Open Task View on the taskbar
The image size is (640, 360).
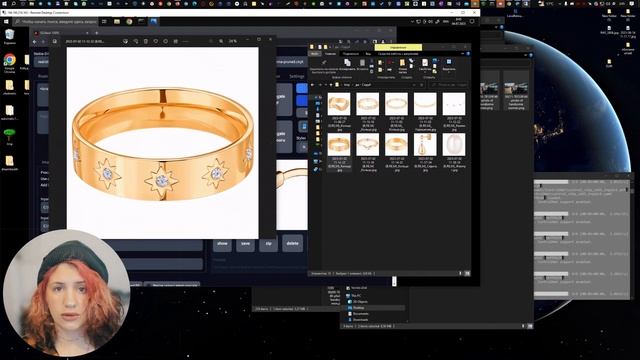click(104, 21)
